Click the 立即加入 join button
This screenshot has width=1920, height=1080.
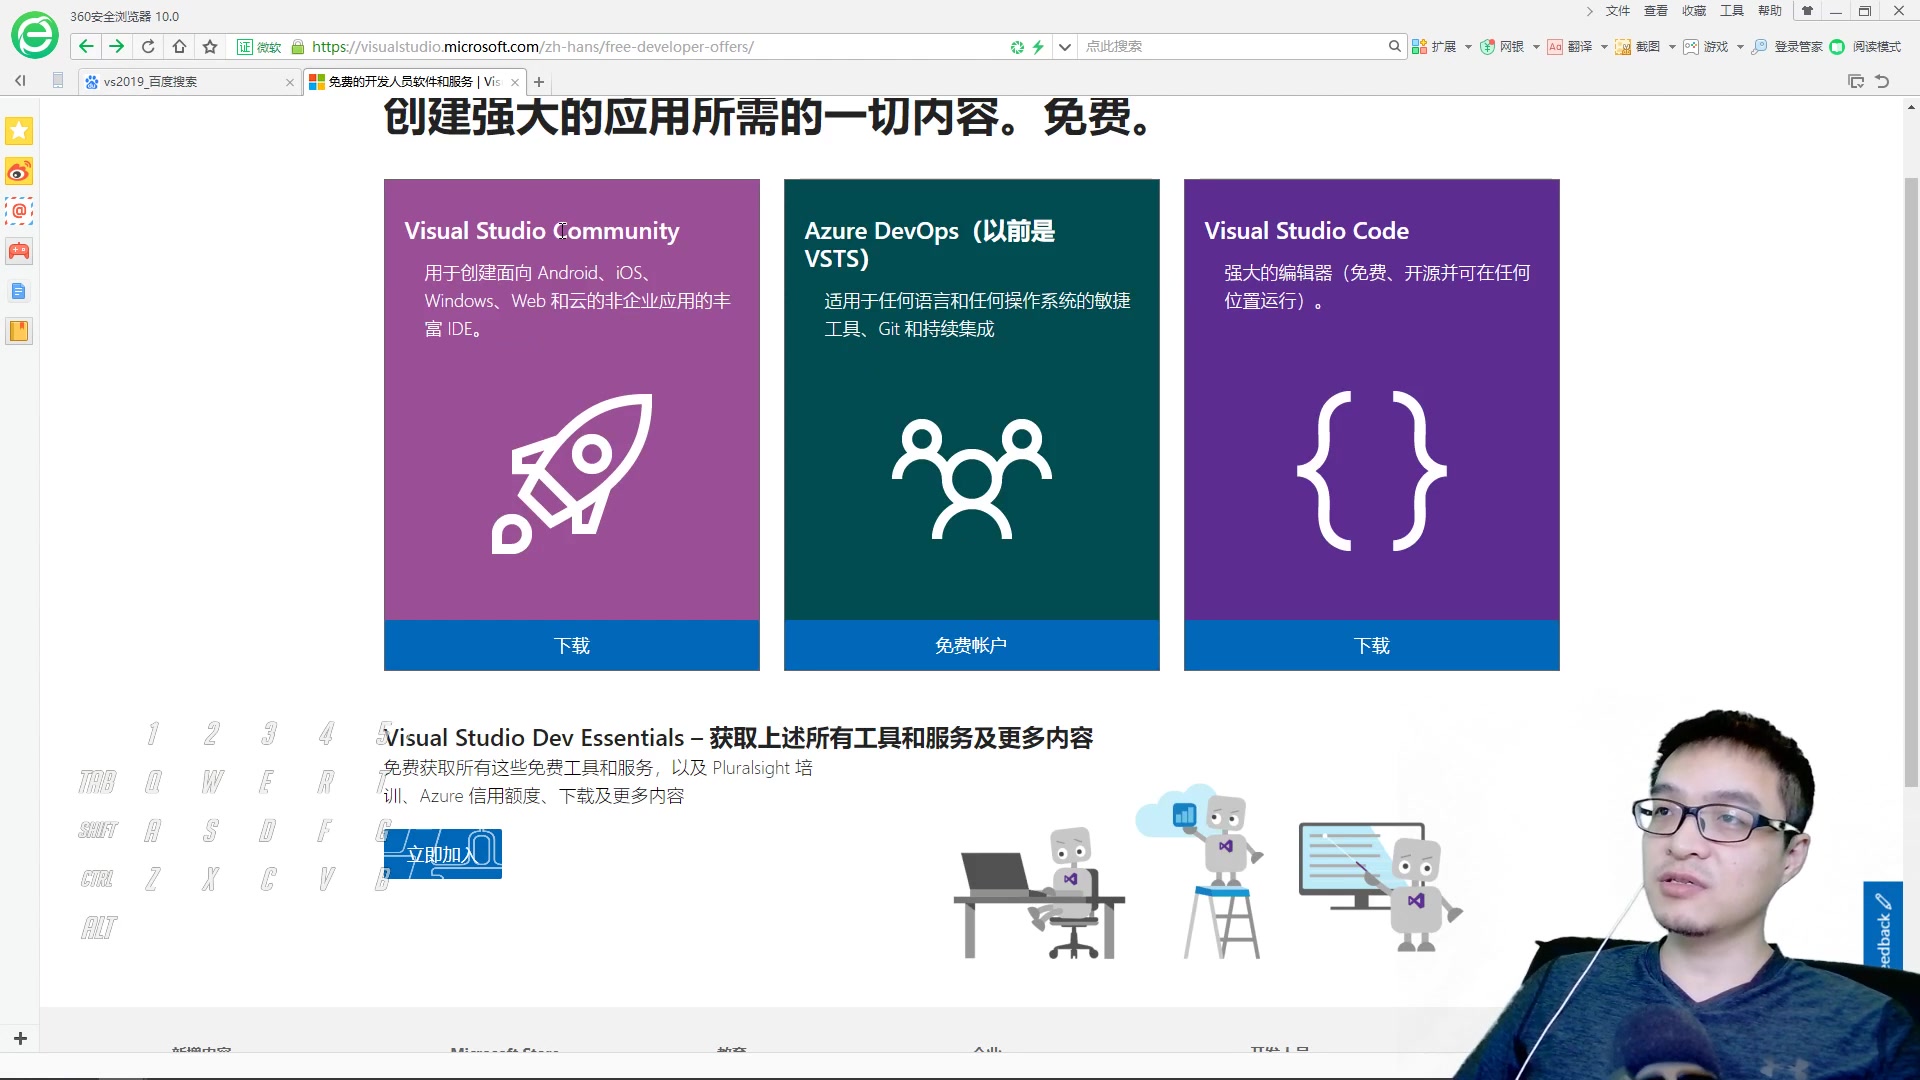point(443,854)
